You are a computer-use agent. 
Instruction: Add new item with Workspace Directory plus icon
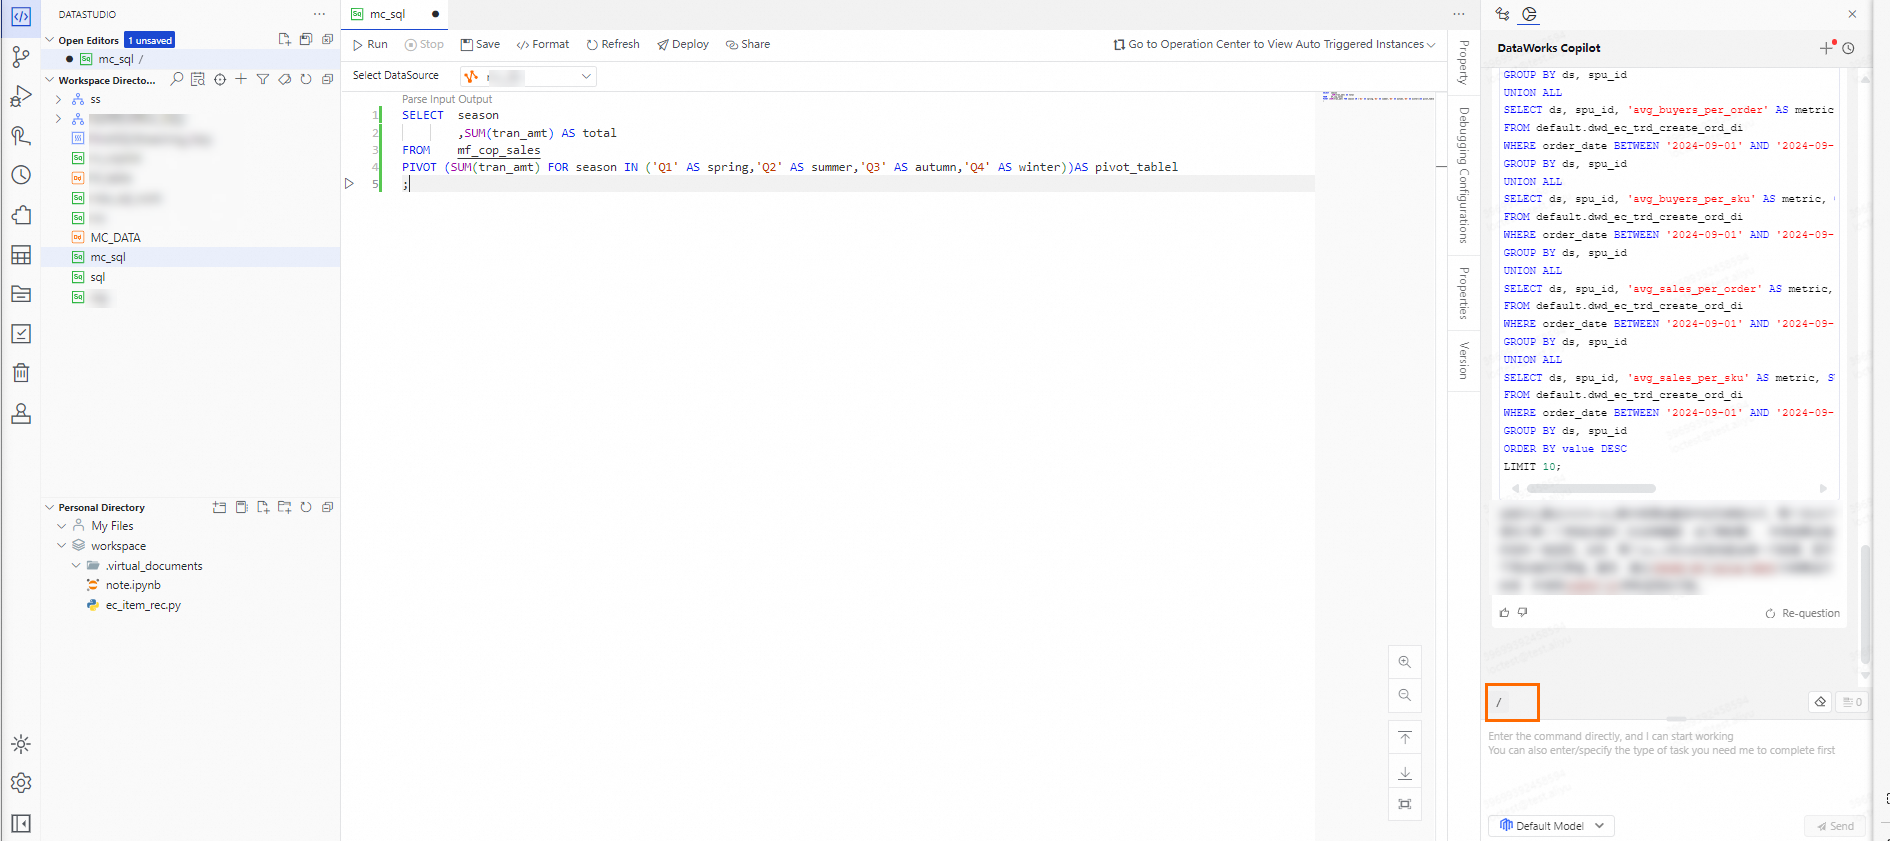pos(241,79)
